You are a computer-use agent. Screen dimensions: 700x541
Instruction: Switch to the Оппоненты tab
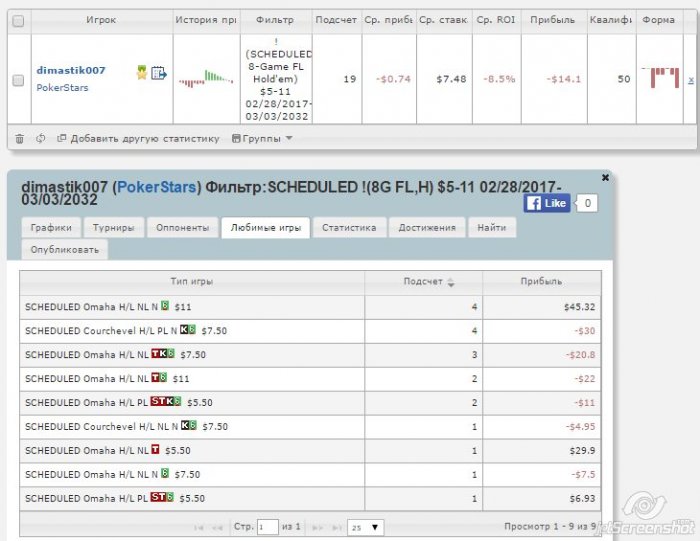pyautogui.click(x=183, y=228)
